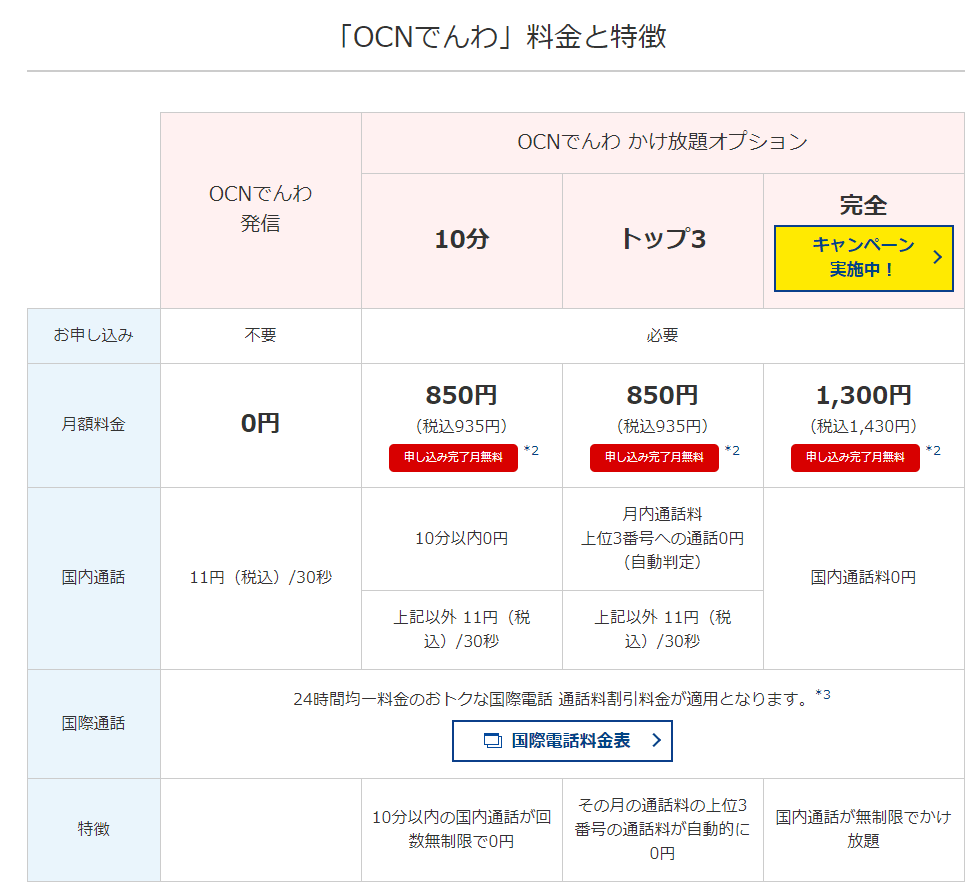
Task: Click the 国際通話 row label
Action: 94,724
